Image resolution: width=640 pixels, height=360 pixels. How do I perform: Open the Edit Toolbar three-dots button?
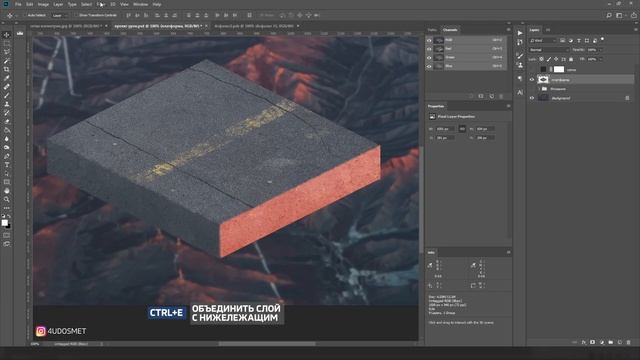pyautogui.click(x=6, y=208)
